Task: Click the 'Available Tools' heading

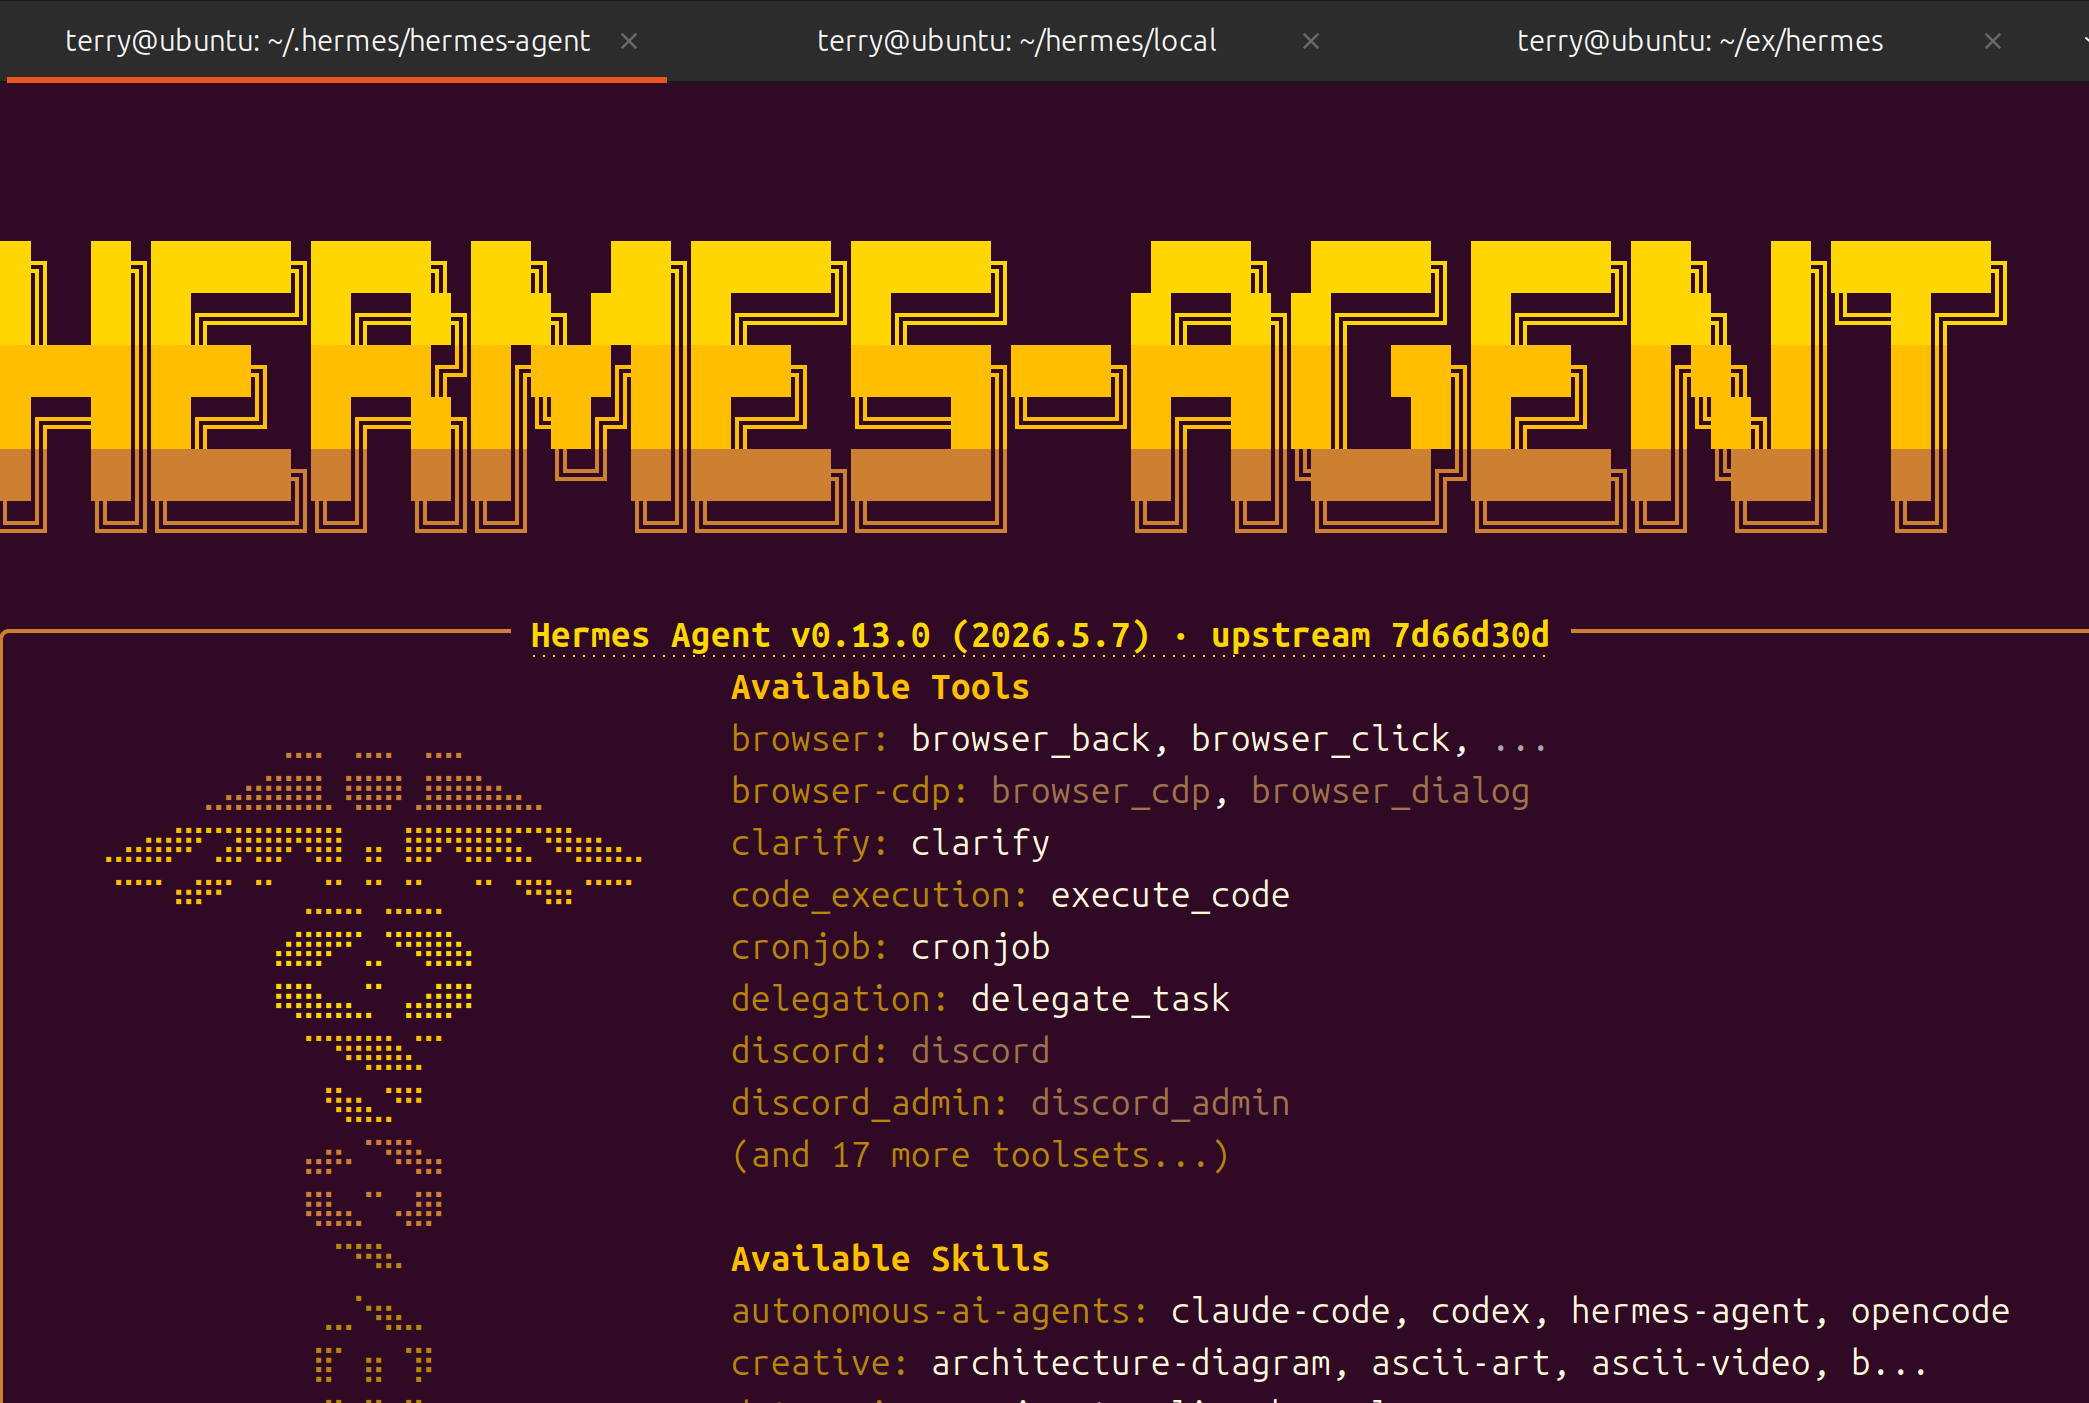Action: (880, 687)
